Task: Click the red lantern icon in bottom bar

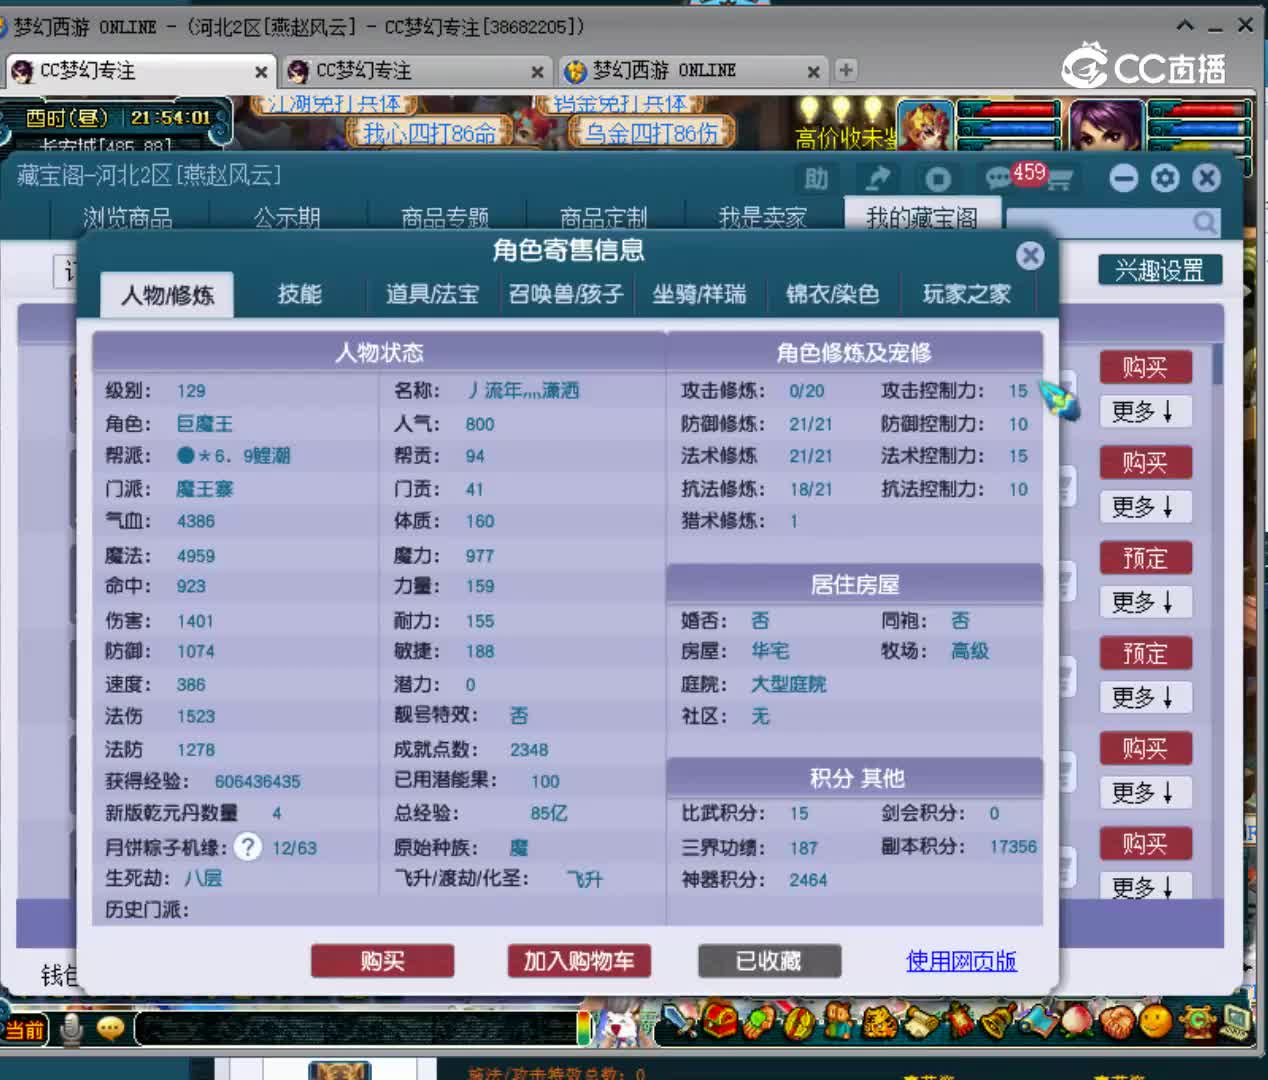Action: [959, 1022]
